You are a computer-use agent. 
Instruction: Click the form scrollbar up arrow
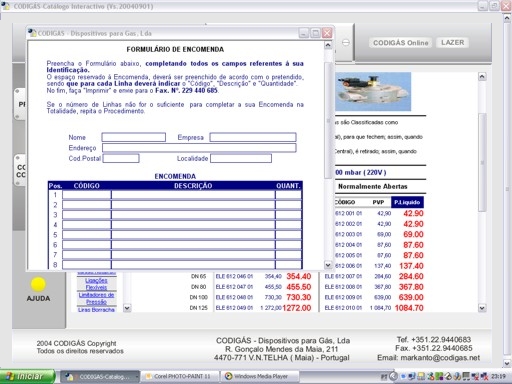328,45
